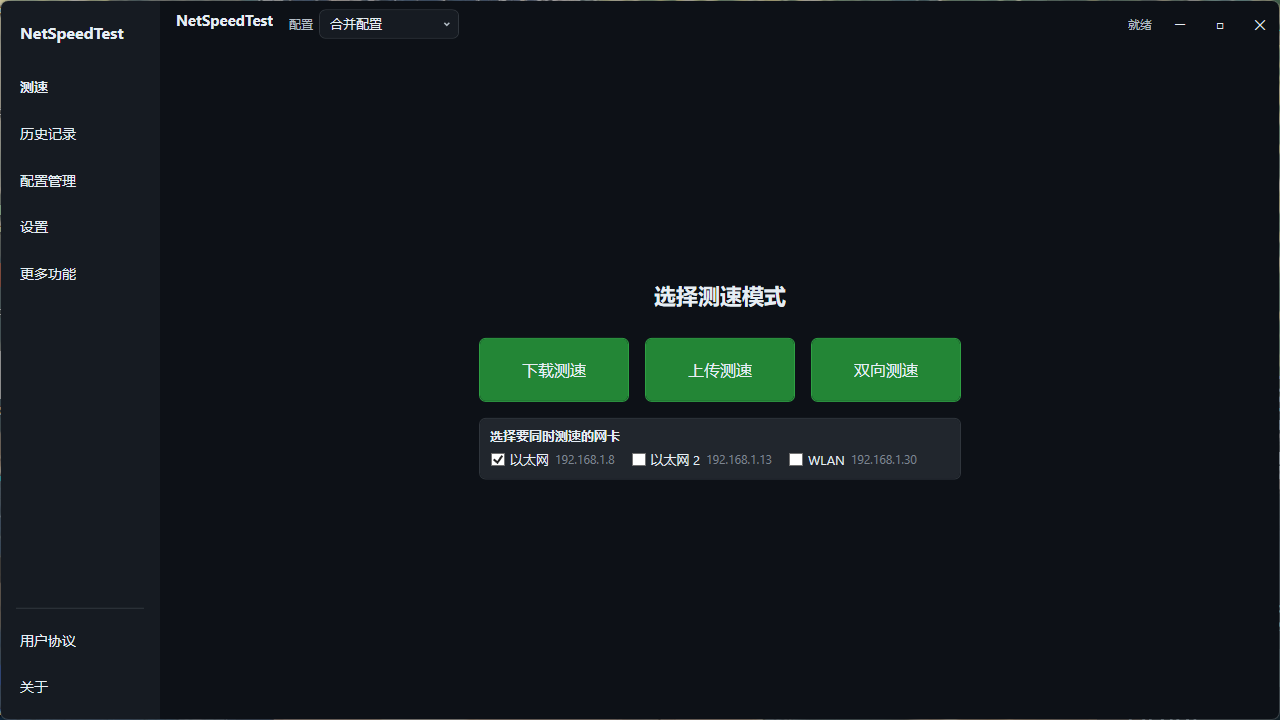Start the 双向测速 test
The image size is (1280, 720).
(886, 370)
